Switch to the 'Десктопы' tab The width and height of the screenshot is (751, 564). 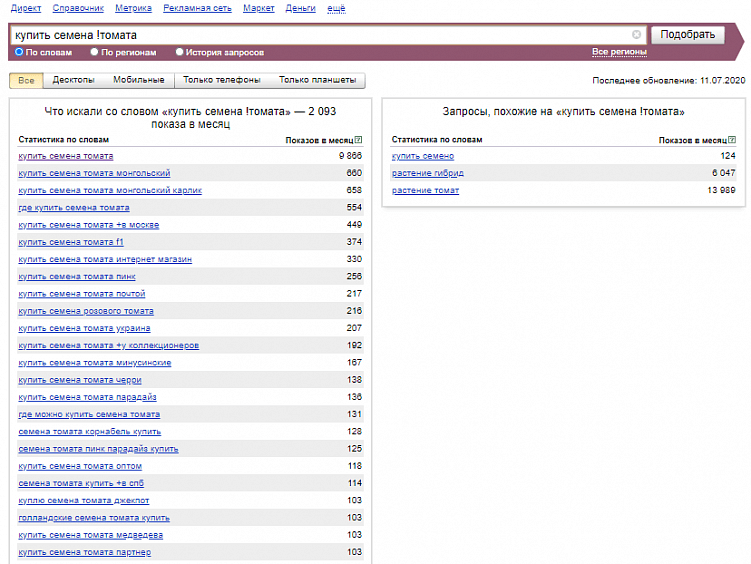click(73, 80)
